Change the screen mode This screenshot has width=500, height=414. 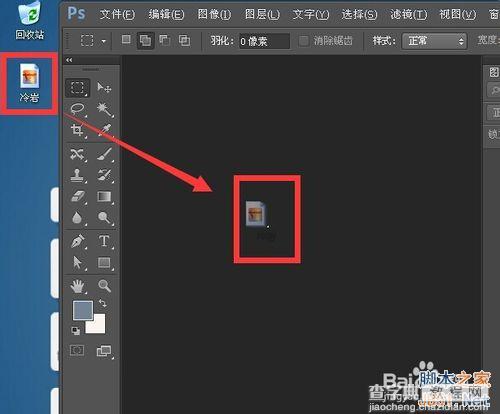click(104, 351)
